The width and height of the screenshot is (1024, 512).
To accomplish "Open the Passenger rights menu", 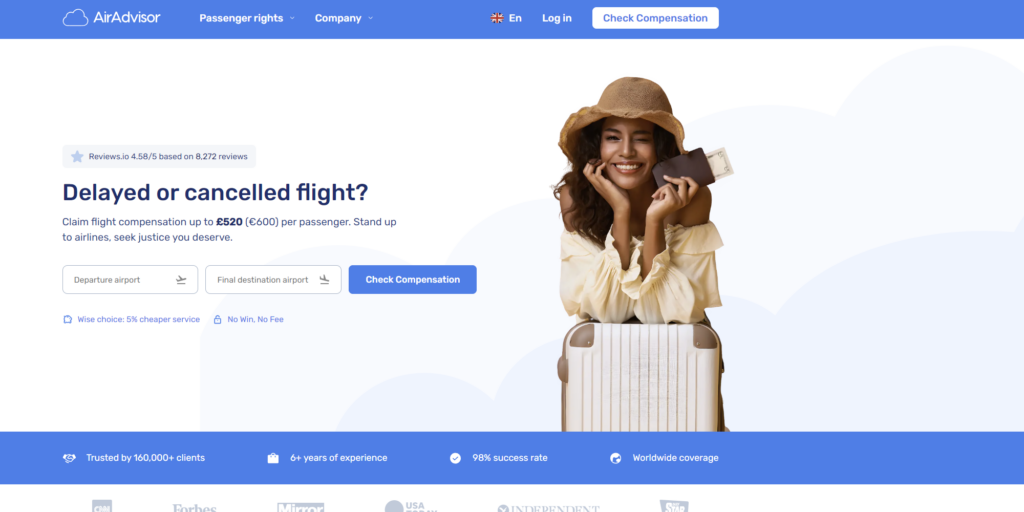I will click(241, 18).
